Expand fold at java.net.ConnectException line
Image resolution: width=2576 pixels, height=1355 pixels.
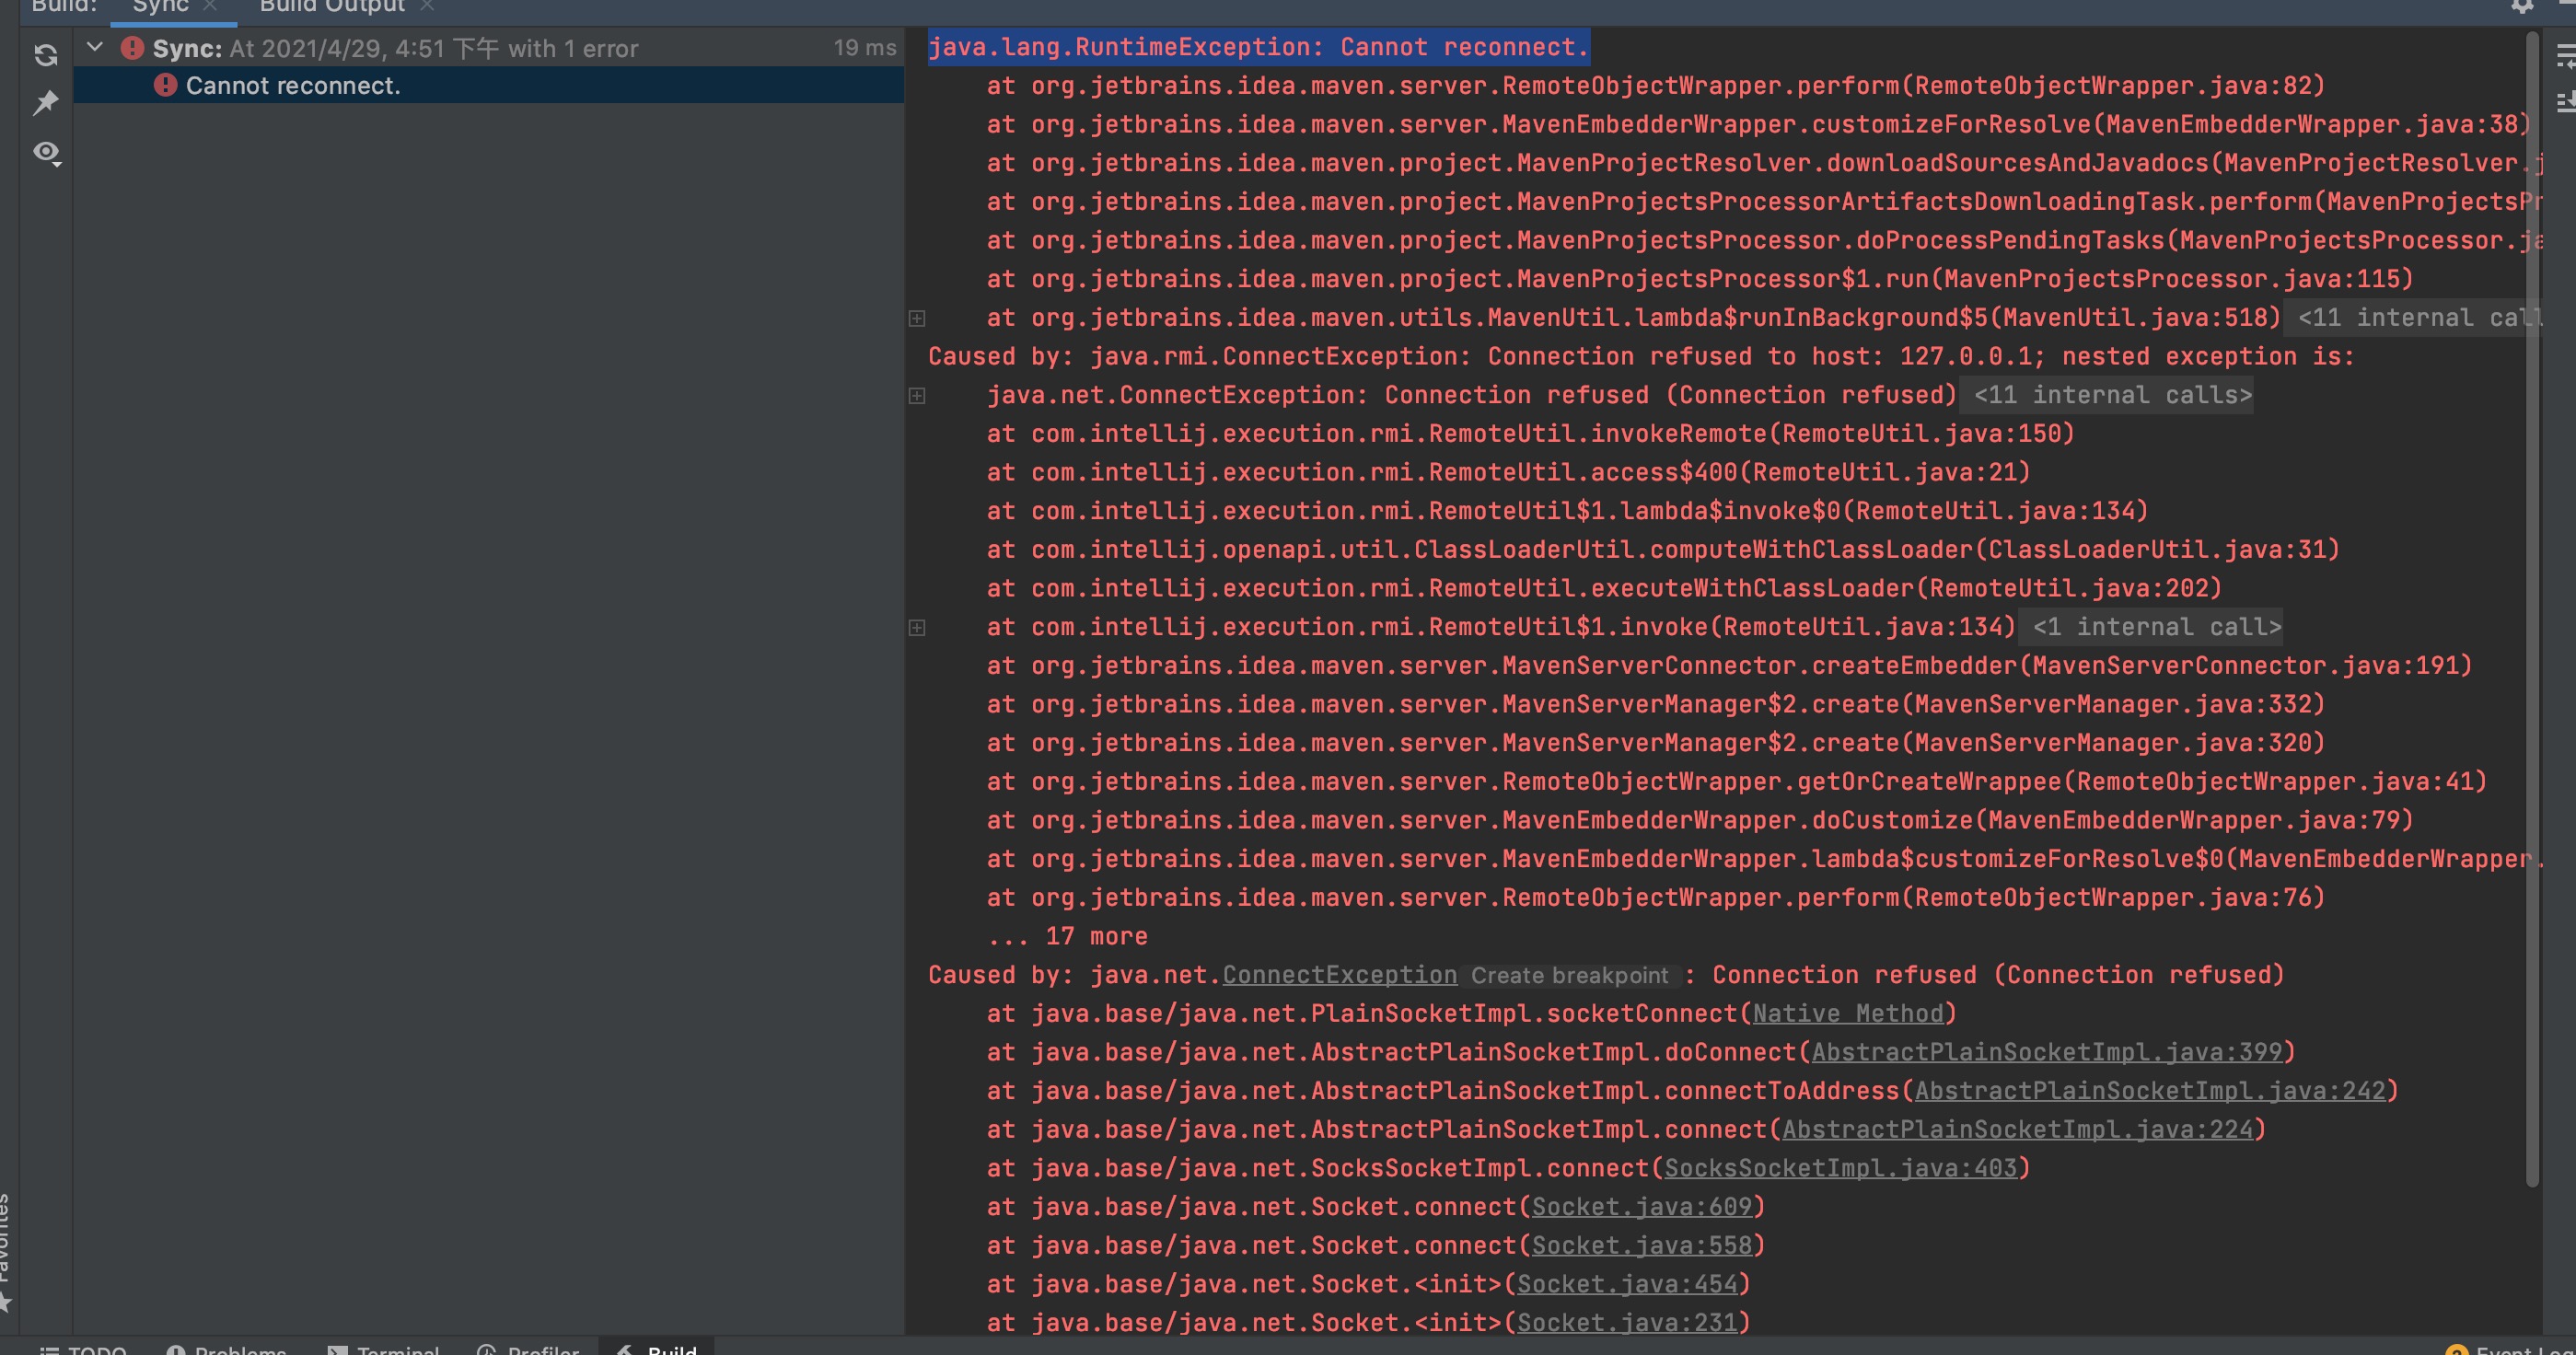917,396
